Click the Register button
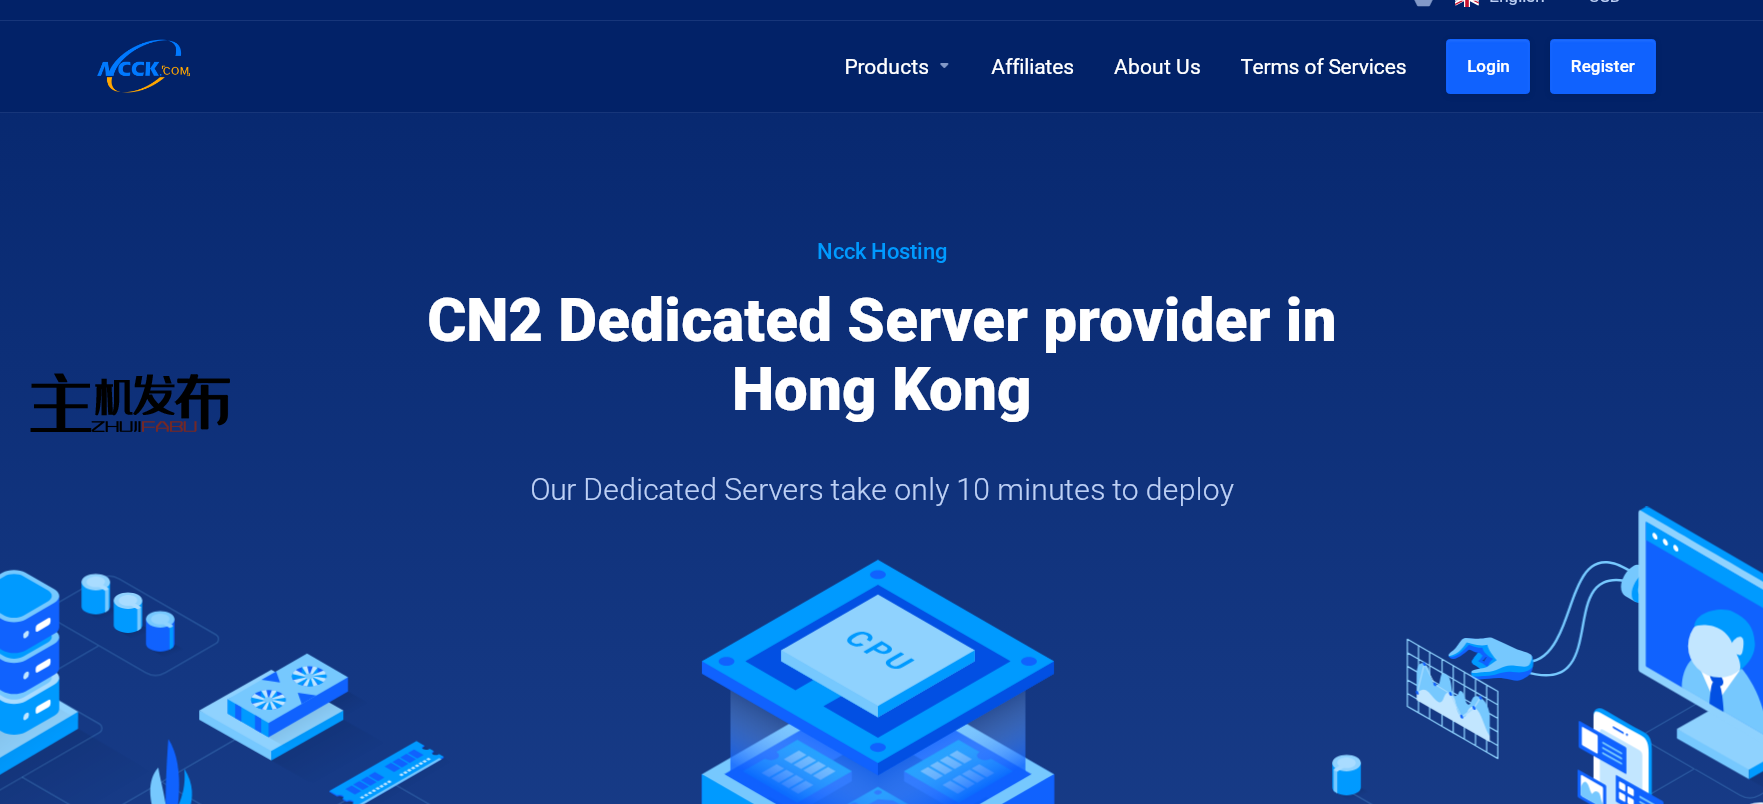 coord(1602,67)
